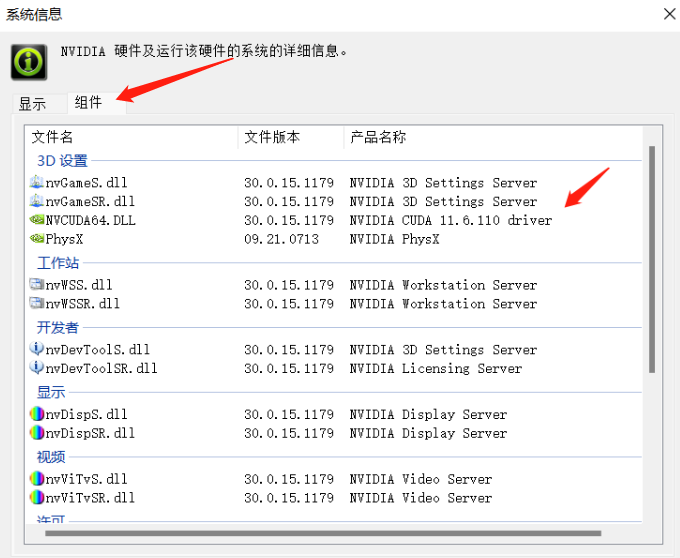This screenshot has height=558, width=680.
Task: Select the nvGameSR.dll file name
Action: point(90,201)
